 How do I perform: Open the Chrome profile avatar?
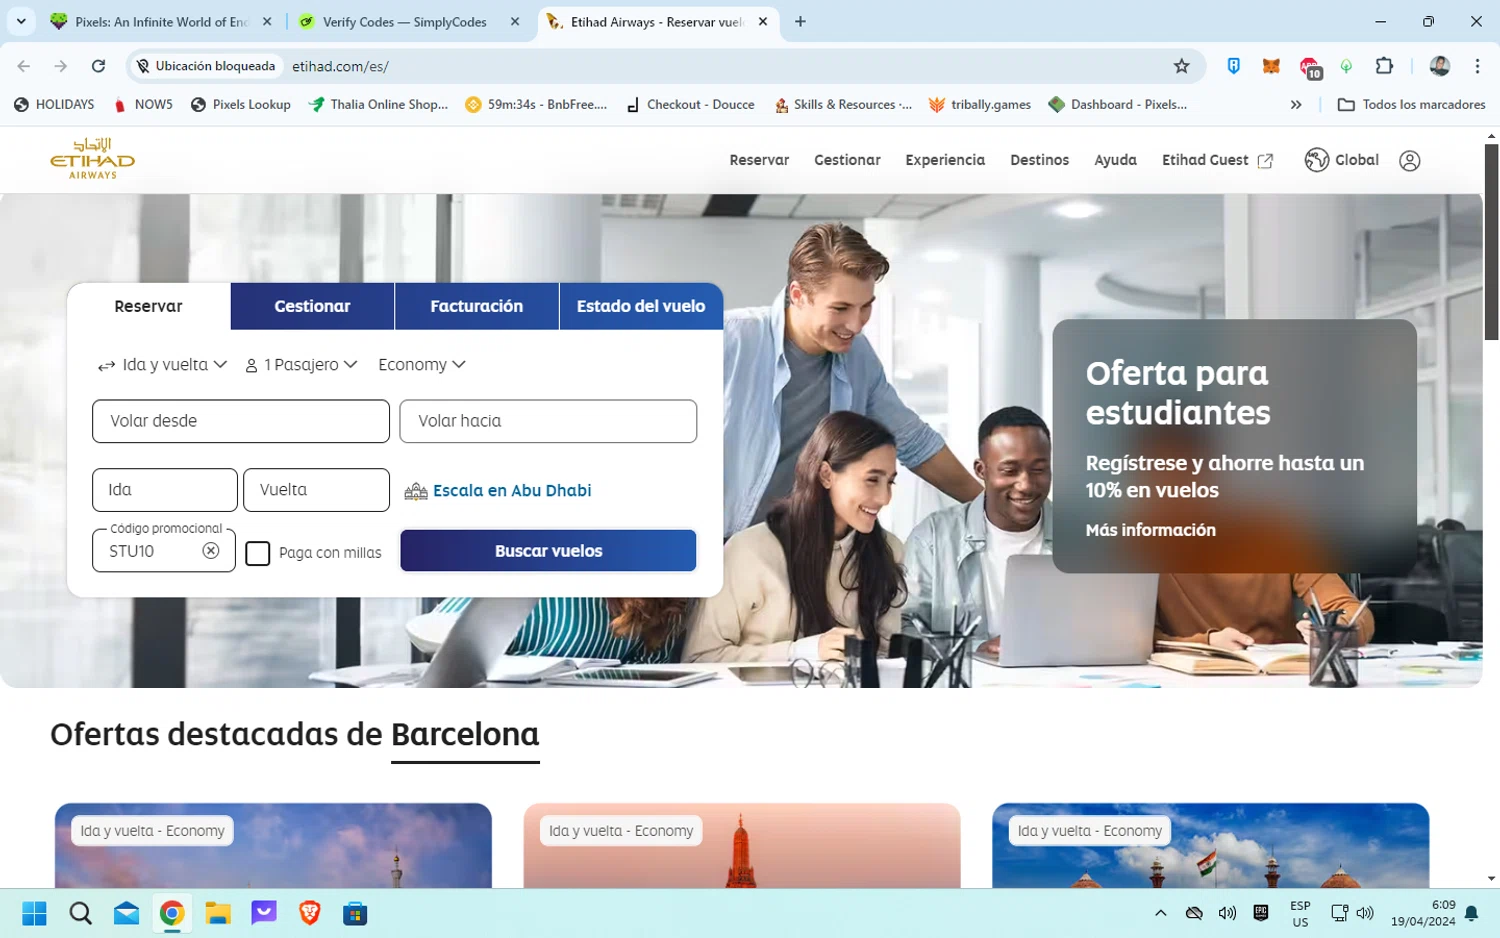pyautogui.click(x=1440, y=66)
